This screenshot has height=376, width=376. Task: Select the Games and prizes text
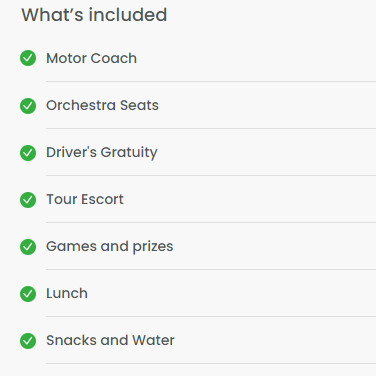click(110, 247)
